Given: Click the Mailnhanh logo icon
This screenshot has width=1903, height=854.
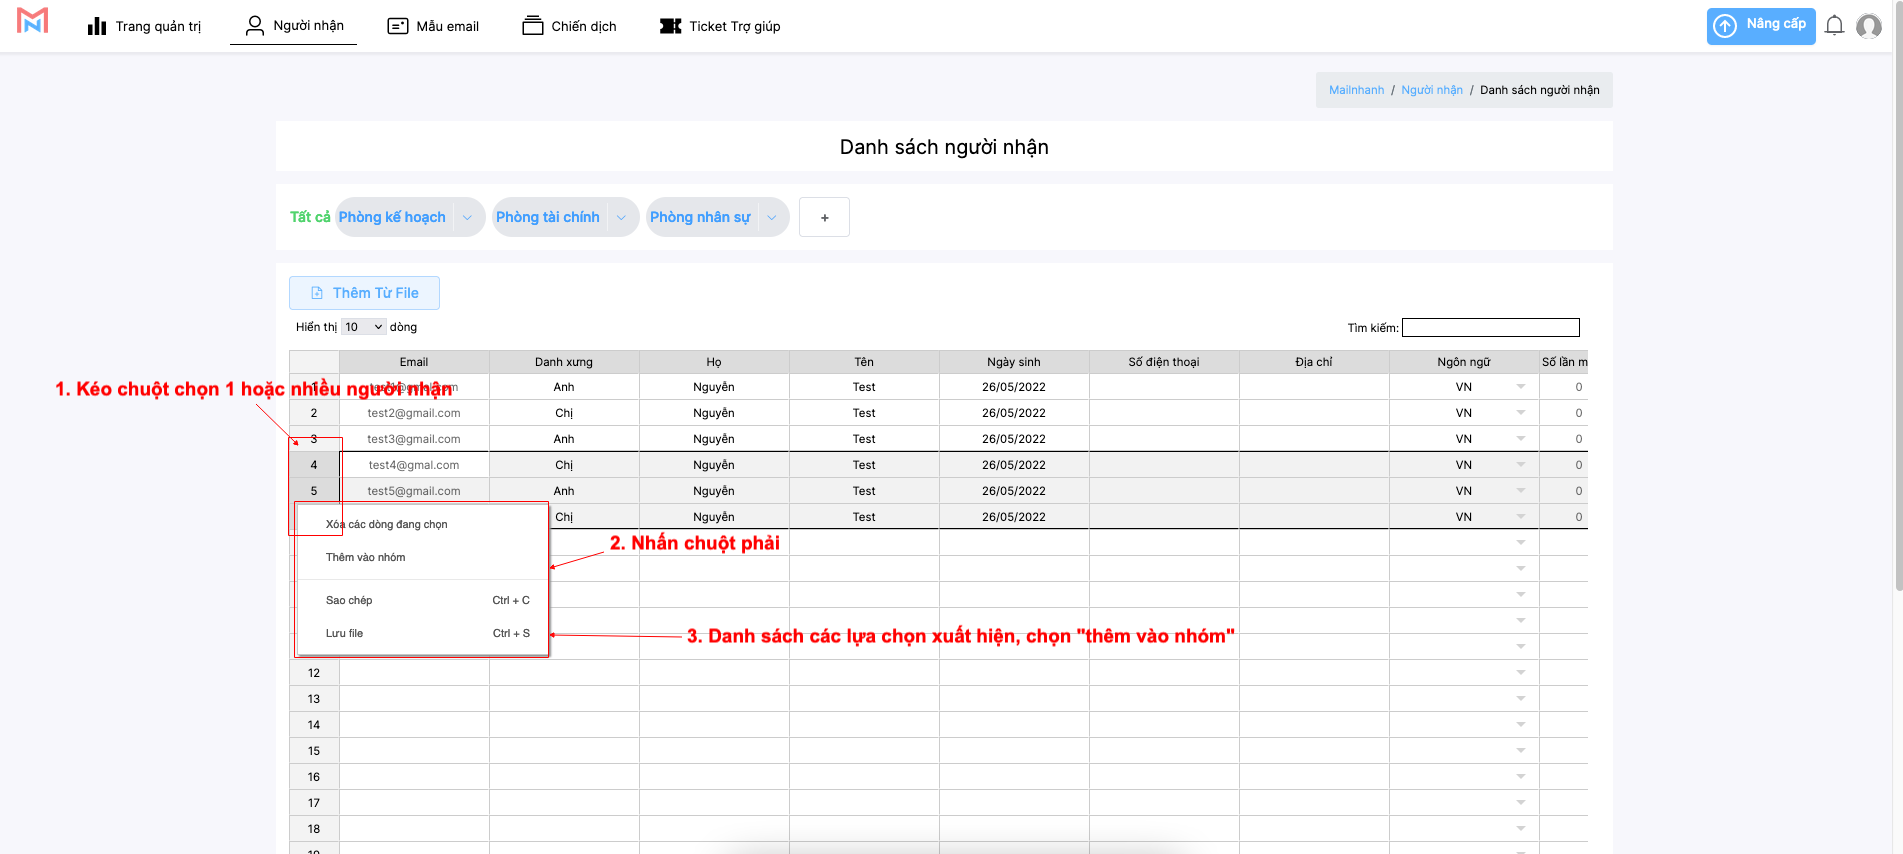Looking at the screenshot, I should 32,21.
